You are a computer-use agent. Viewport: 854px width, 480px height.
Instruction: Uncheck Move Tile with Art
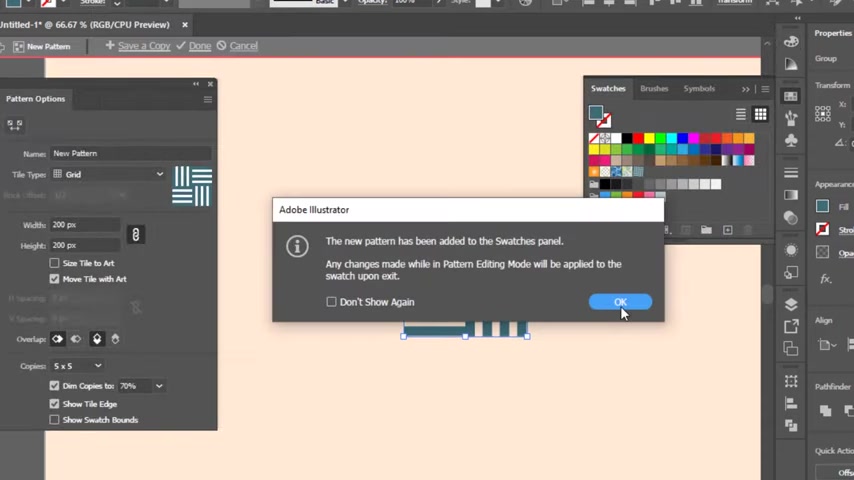click(54, 279)
